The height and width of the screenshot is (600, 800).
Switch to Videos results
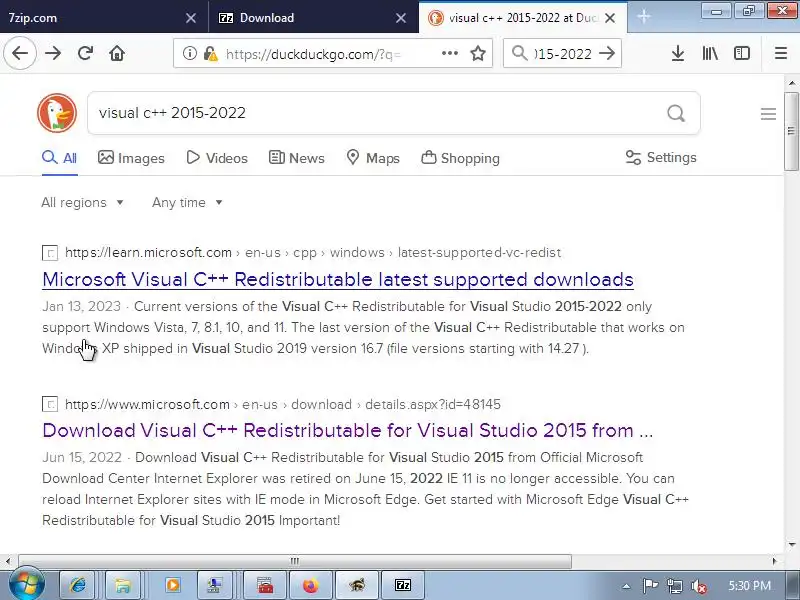click(x=217, y=158)
